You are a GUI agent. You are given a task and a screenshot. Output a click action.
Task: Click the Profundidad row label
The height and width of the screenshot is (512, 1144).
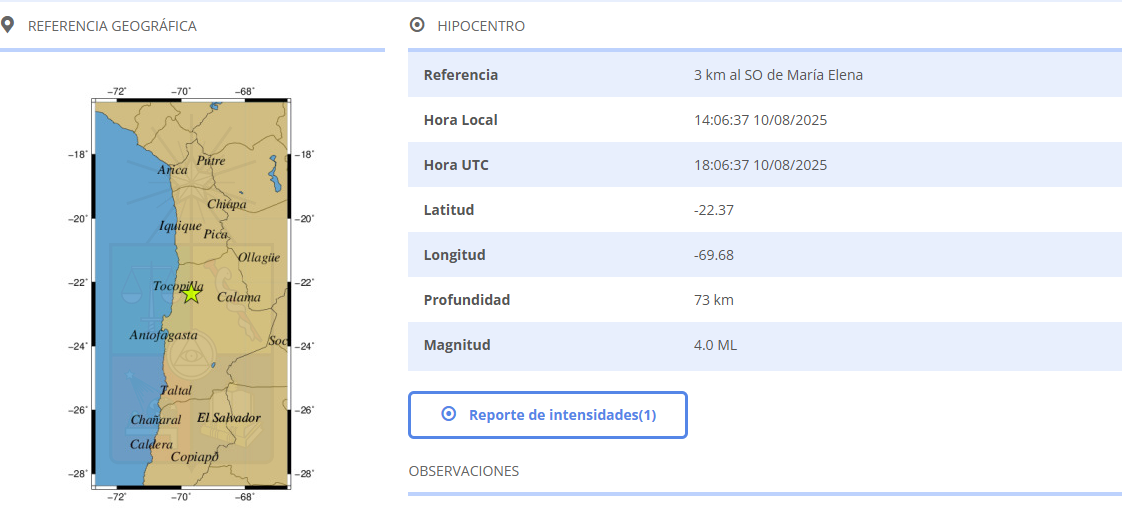click(467, 300)
